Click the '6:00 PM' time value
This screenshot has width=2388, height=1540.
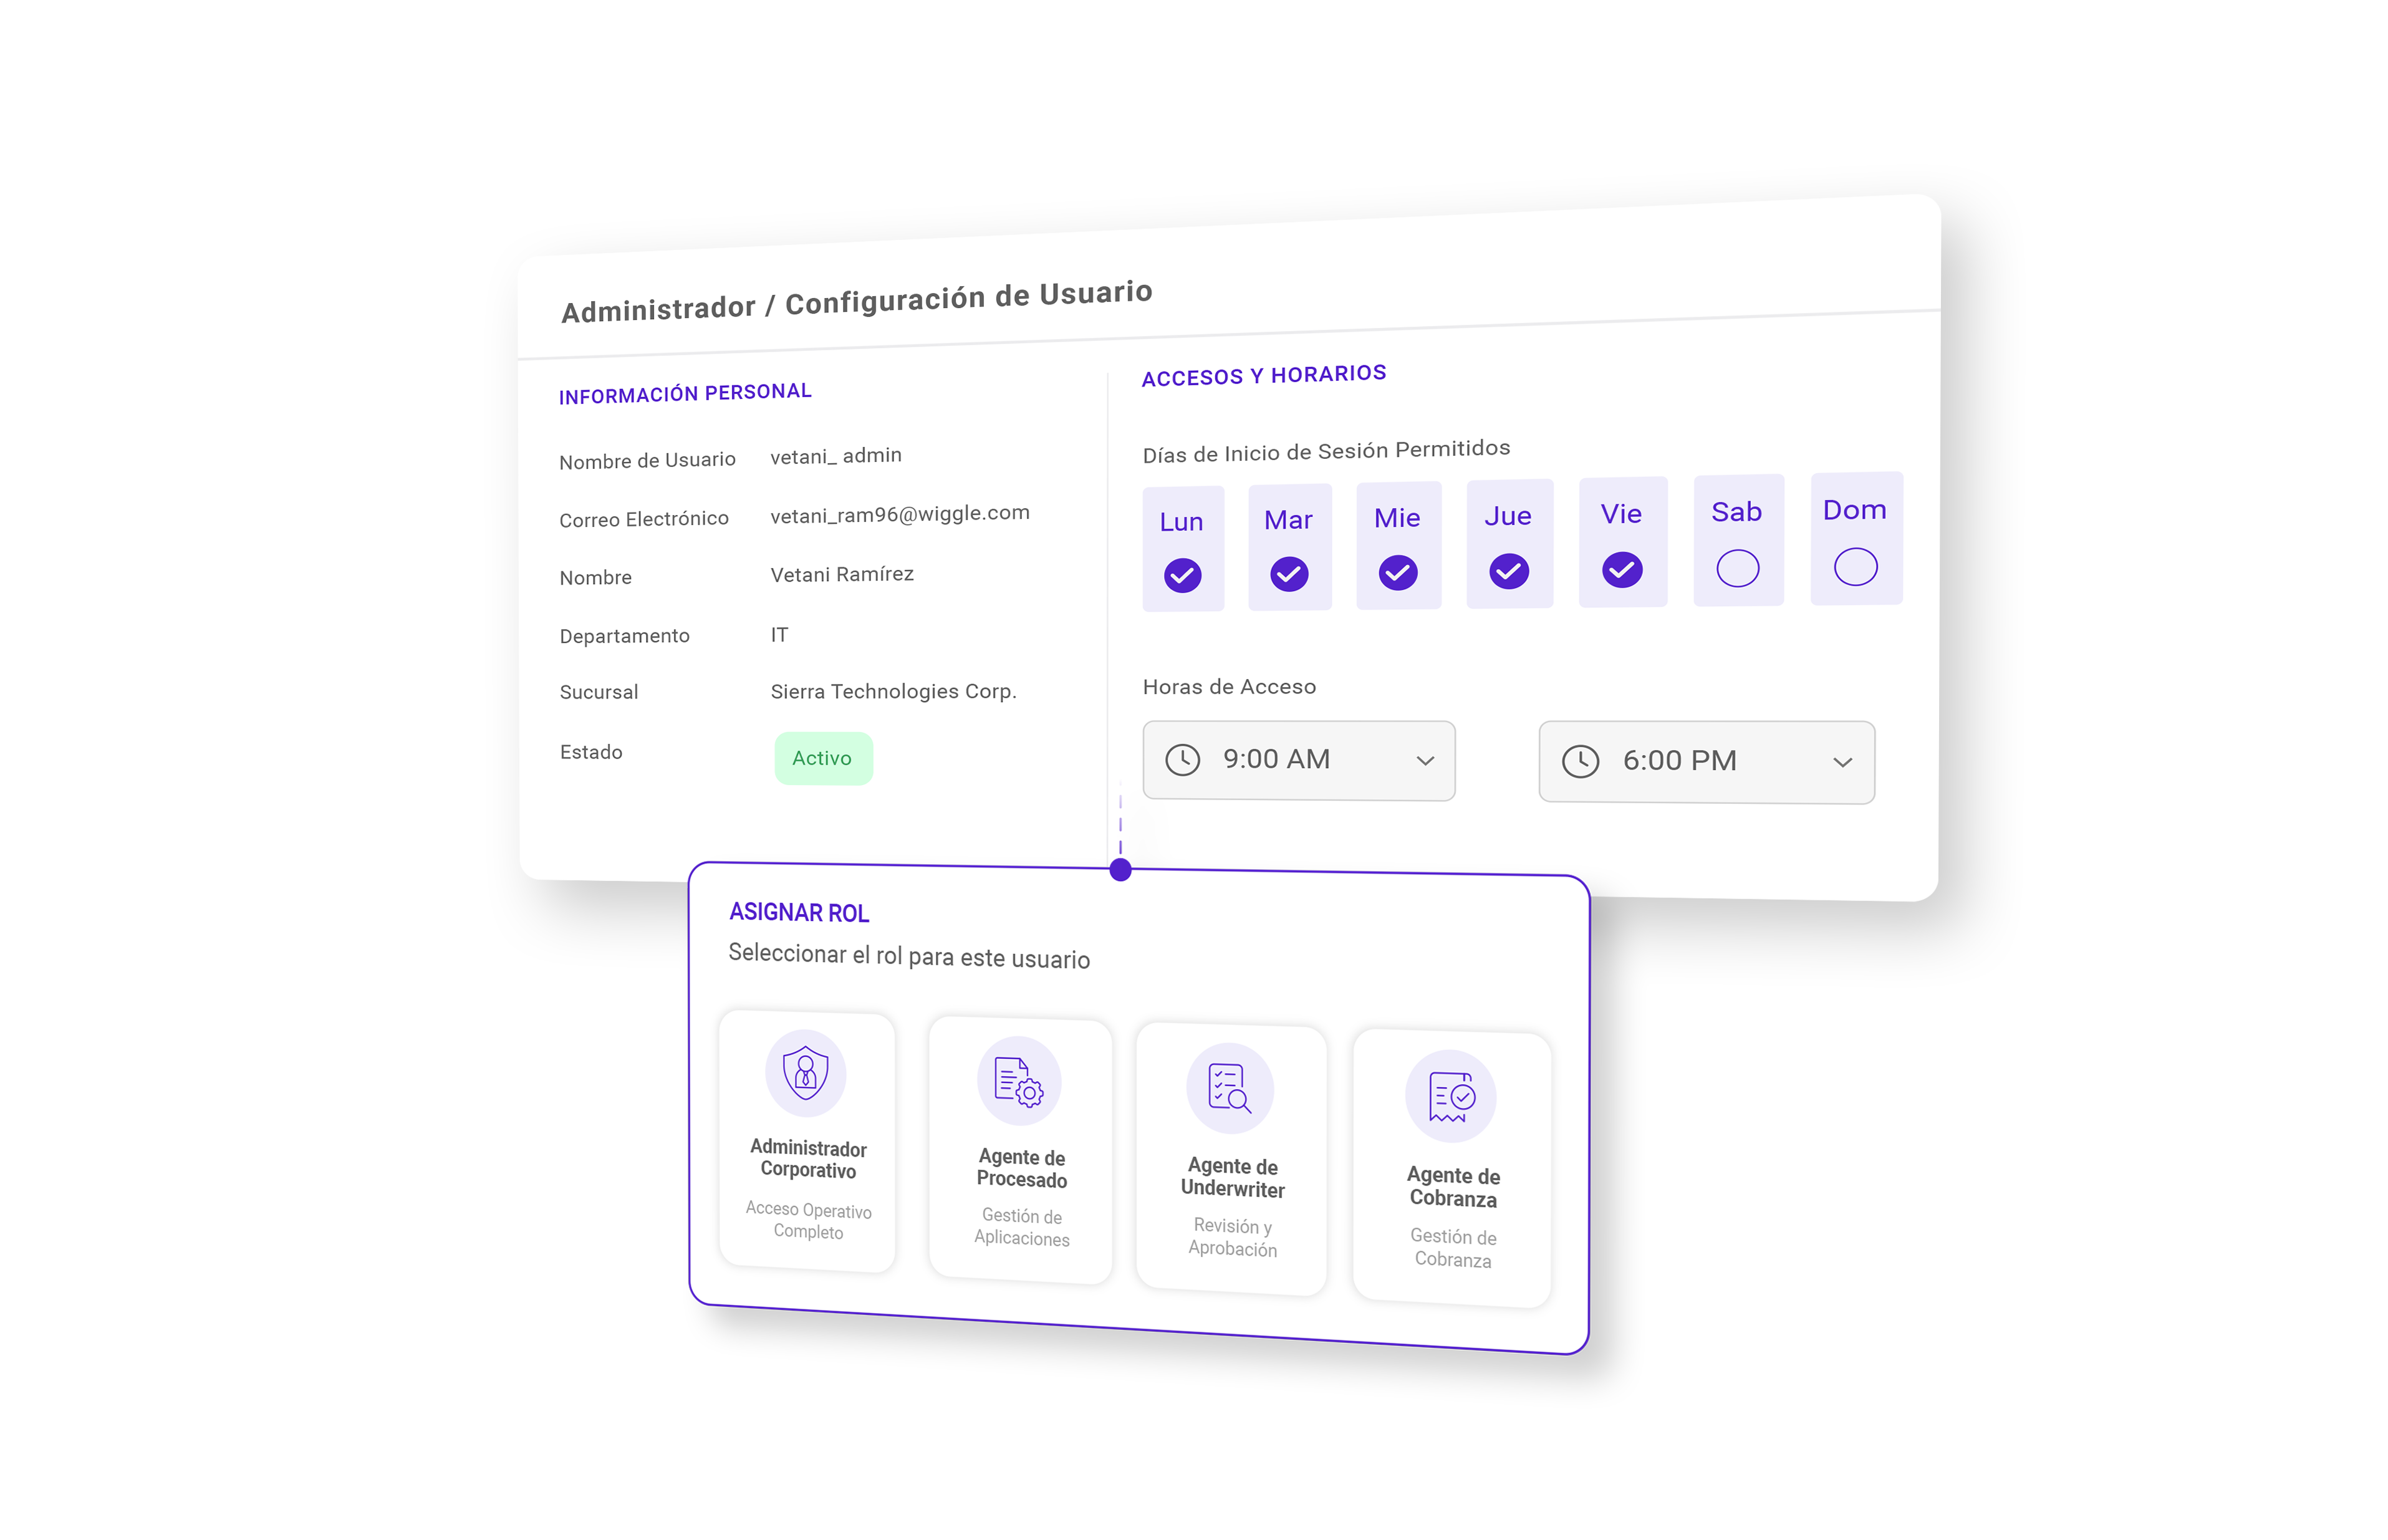(x=1679, y=761)
